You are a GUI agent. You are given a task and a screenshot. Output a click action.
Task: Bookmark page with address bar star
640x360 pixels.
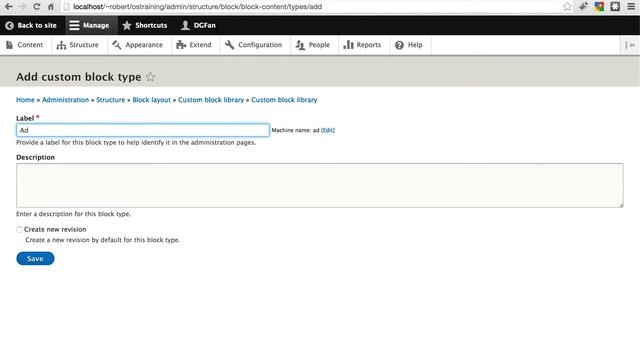567,7
